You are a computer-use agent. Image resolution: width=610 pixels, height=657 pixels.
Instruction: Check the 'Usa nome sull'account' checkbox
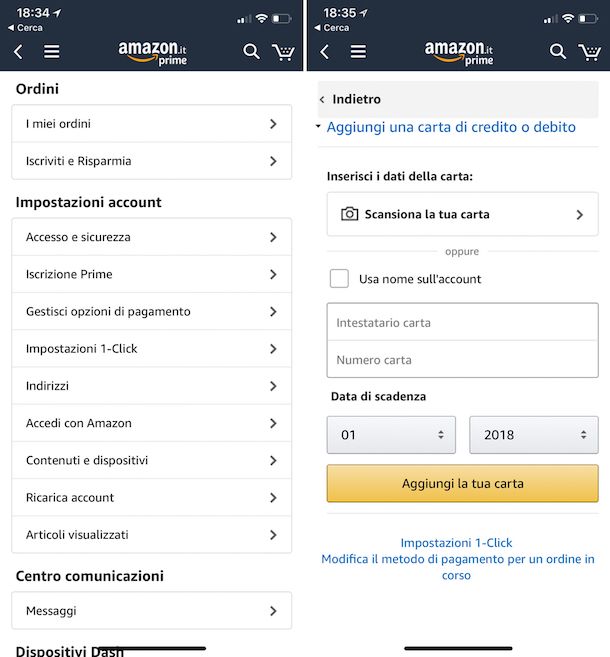pos(340,279)
